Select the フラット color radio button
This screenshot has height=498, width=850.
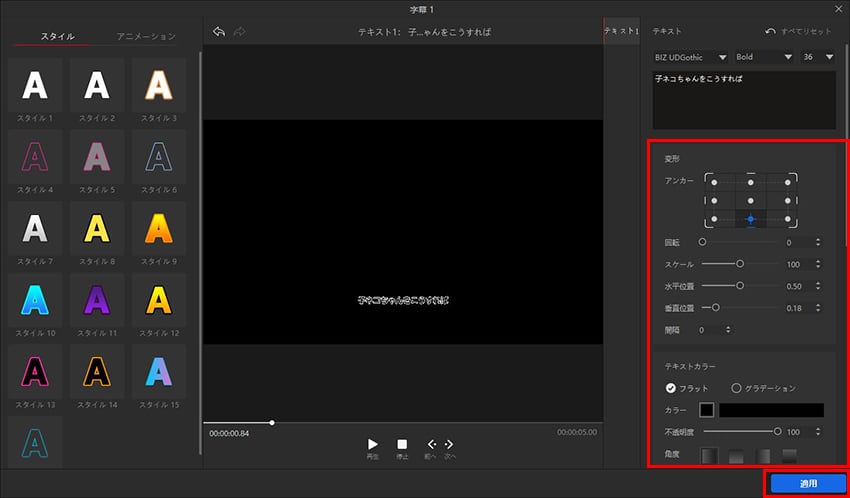(671, 388)
